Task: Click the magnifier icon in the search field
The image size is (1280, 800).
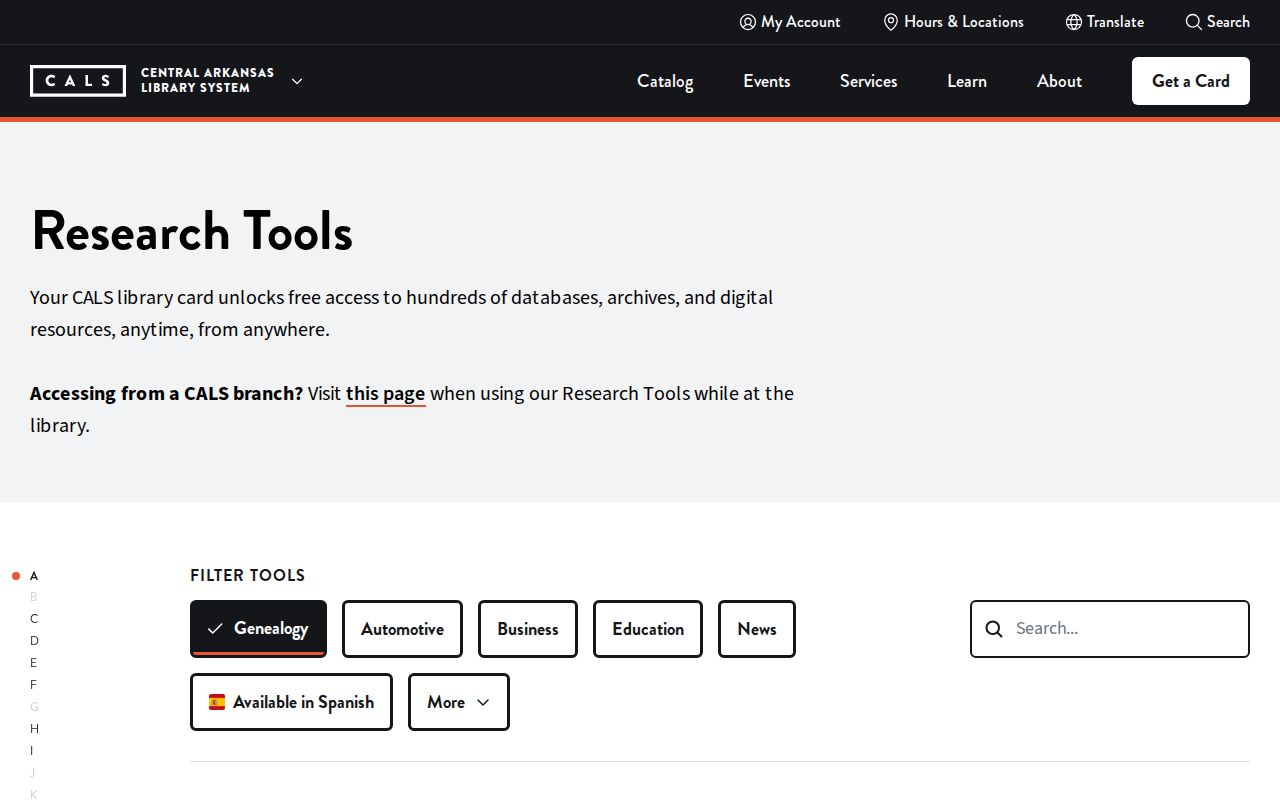Action: point(994,629)
